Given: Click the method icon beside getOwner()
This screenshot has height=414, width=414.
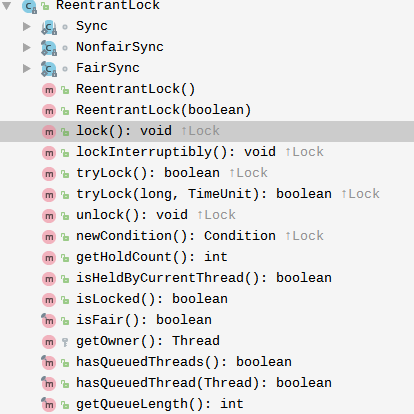Looking at the screenshot, I should [49, 342].
